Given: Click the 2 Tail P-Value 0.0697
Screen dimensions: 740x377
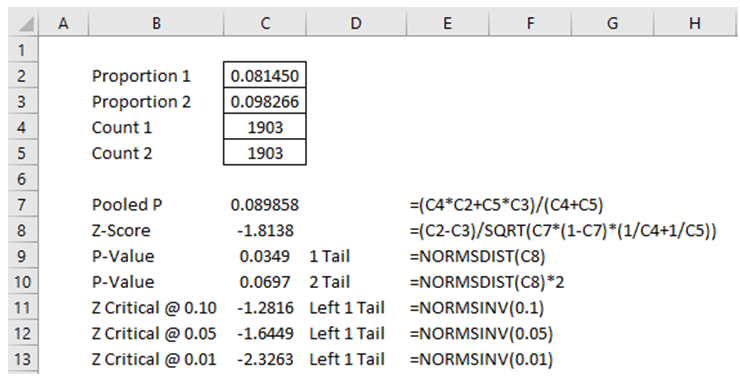Looking at the screenshot, I should (265, 282).
